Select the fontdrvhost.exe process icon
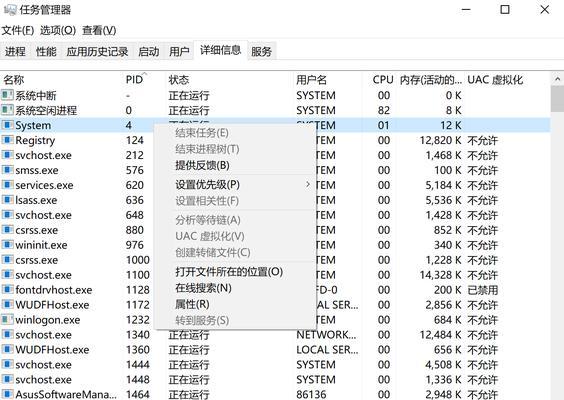Image resolution: width=564 pixels, height=400 pixels. 7,290
